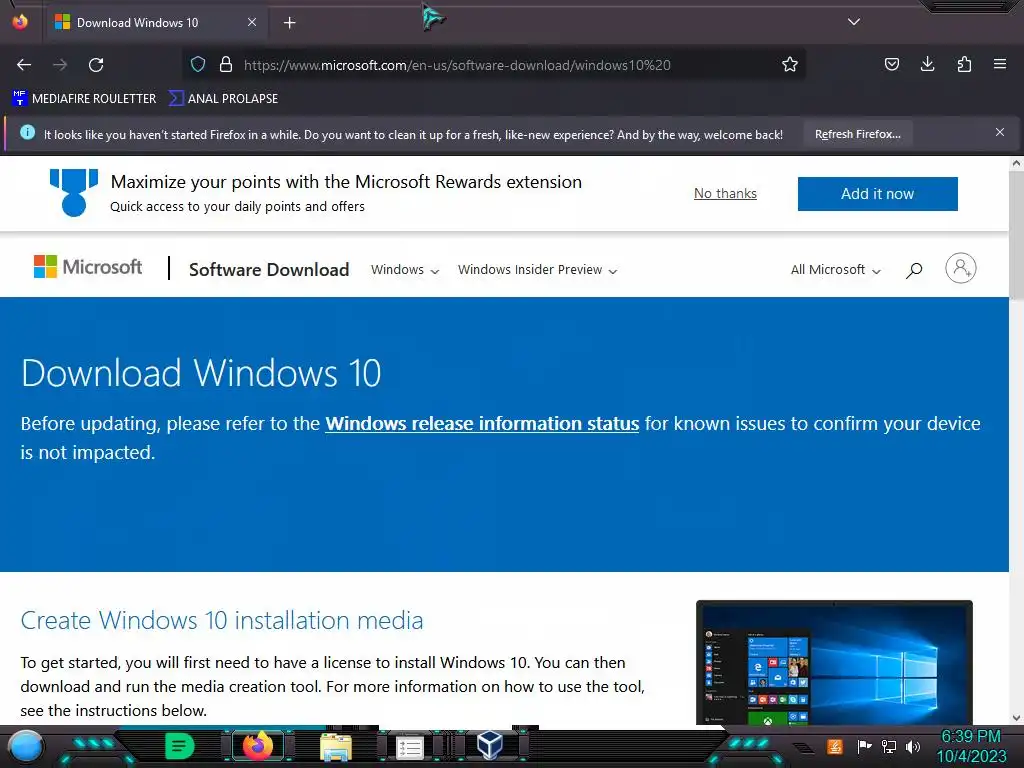The width and height of the screenshot is (1024, 768).
Task: Close the Download Windows 10 tab
Action: (251, 22)
